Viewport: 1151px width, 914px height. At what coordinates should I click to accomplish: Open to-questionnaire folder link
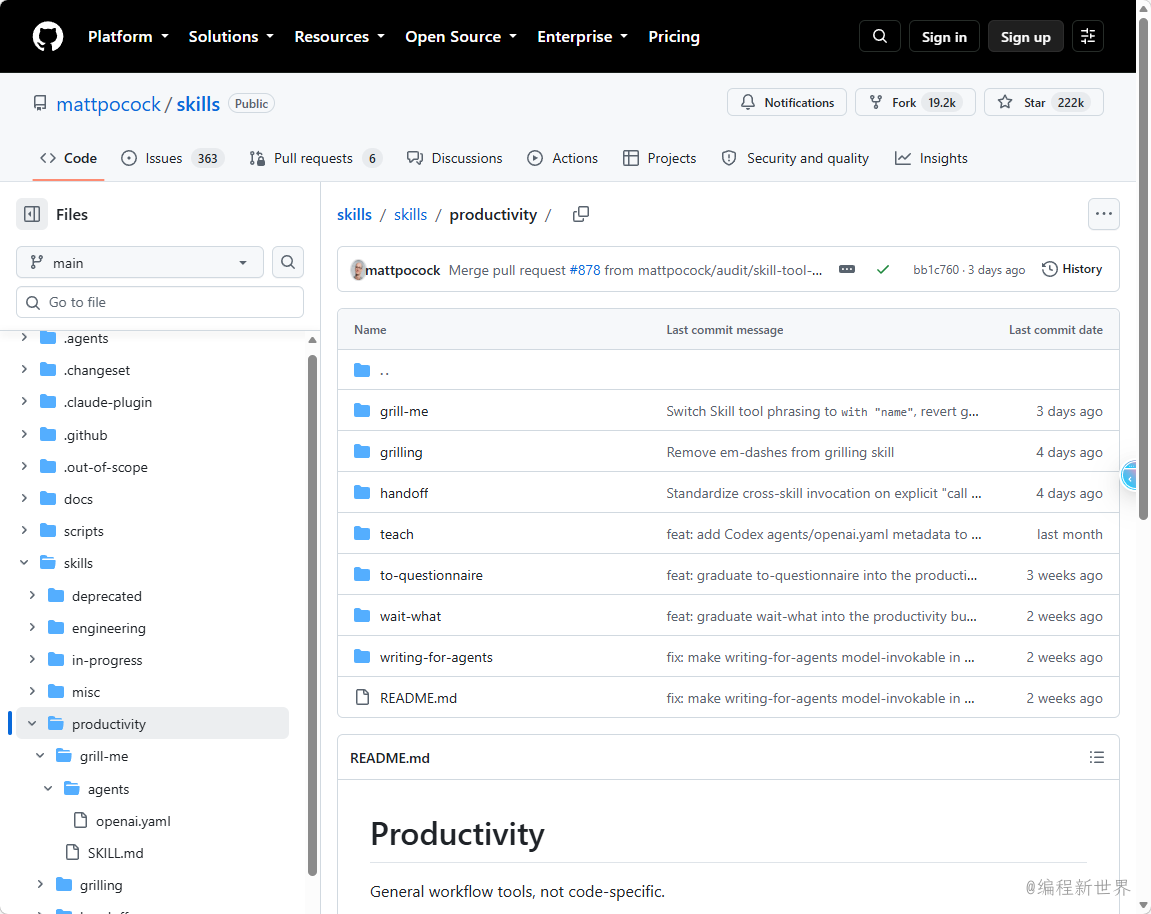coord(431,575)
